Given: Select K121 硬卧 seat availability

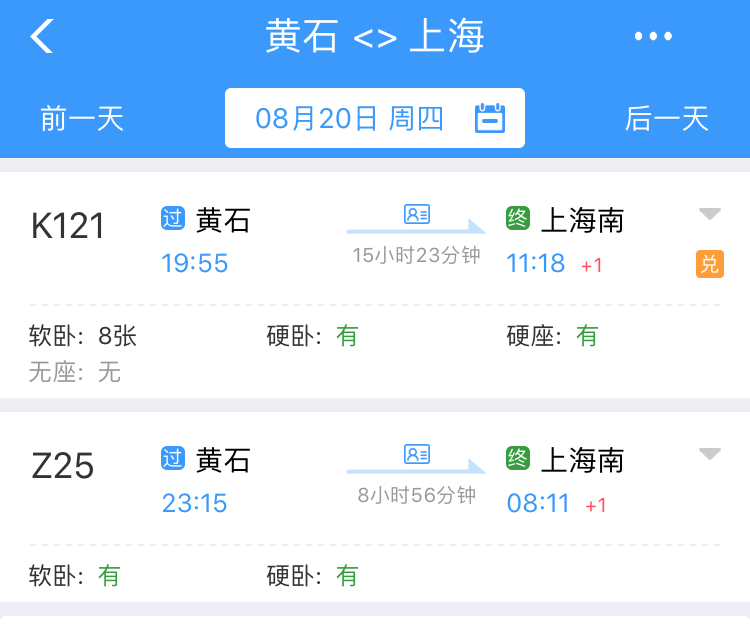Looking at the screenshot, I should (x=312, y=336).
